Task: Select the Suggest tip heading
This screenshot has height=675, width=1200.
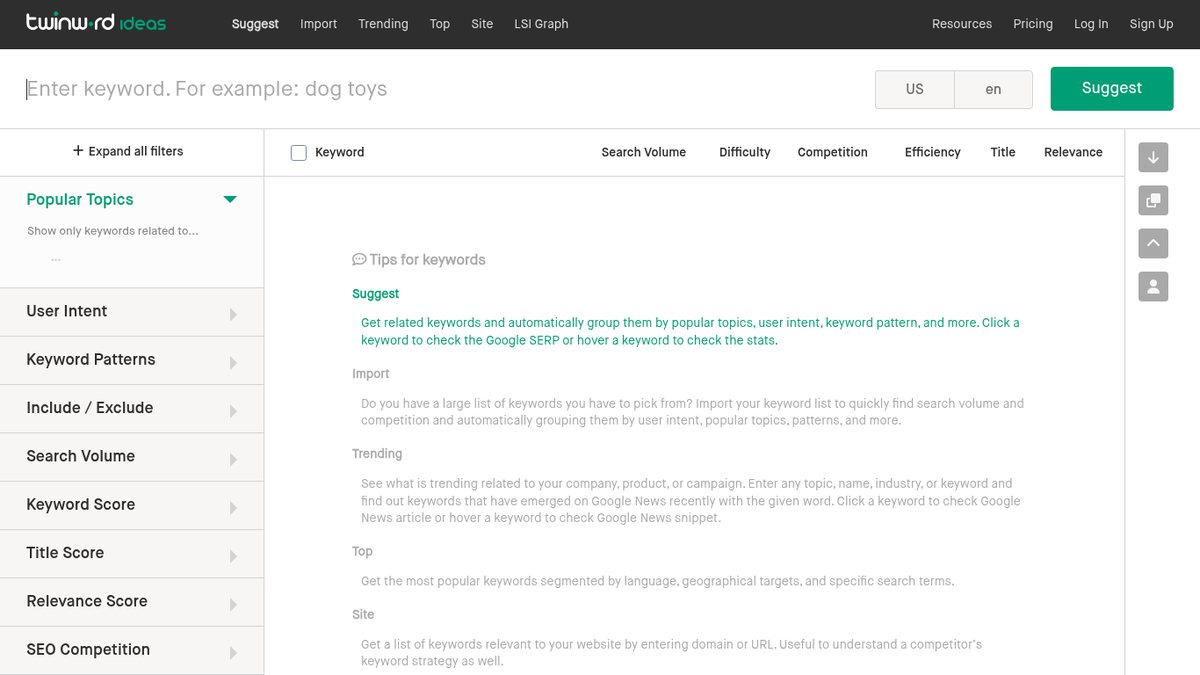Action: pos(376,294)
